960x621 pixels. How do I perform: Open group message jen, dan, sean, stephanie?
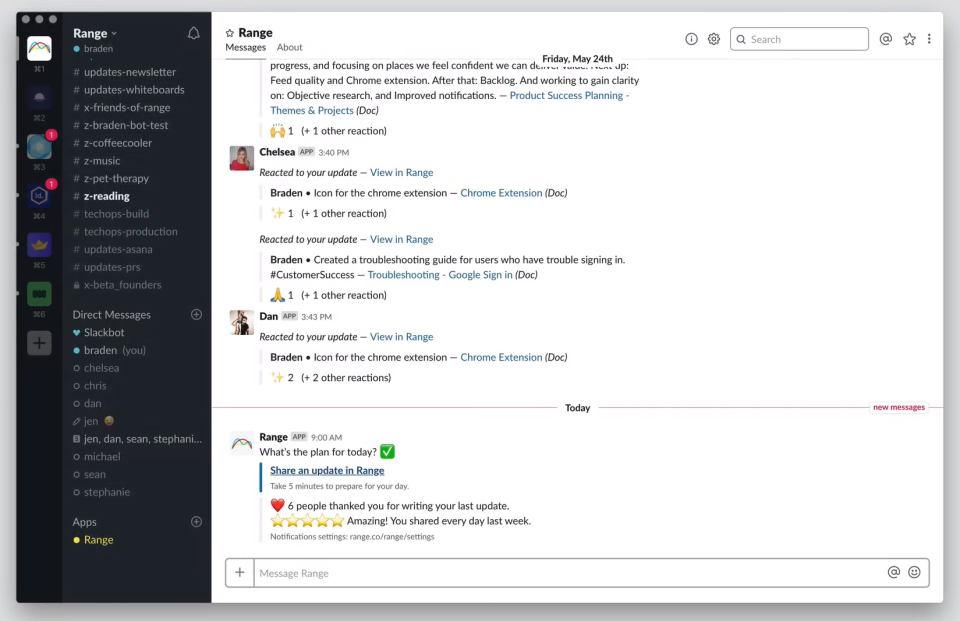[143, 438]
